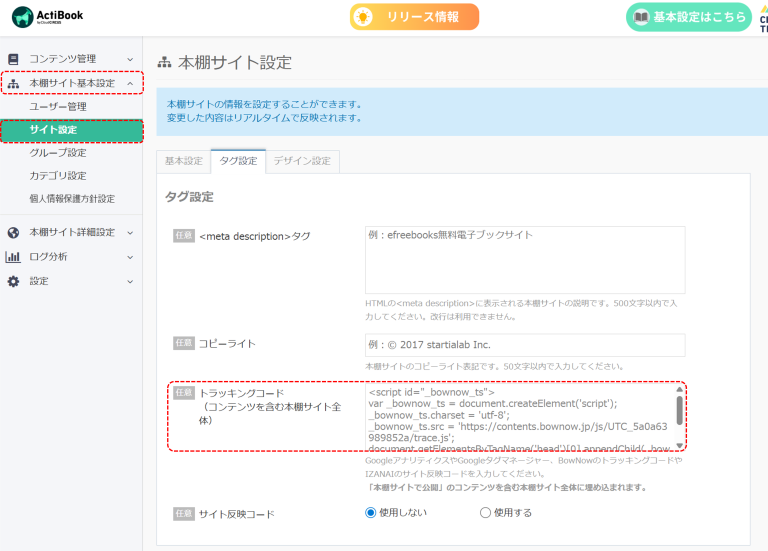Click the <meta description>タグ label

coord(255,237)
